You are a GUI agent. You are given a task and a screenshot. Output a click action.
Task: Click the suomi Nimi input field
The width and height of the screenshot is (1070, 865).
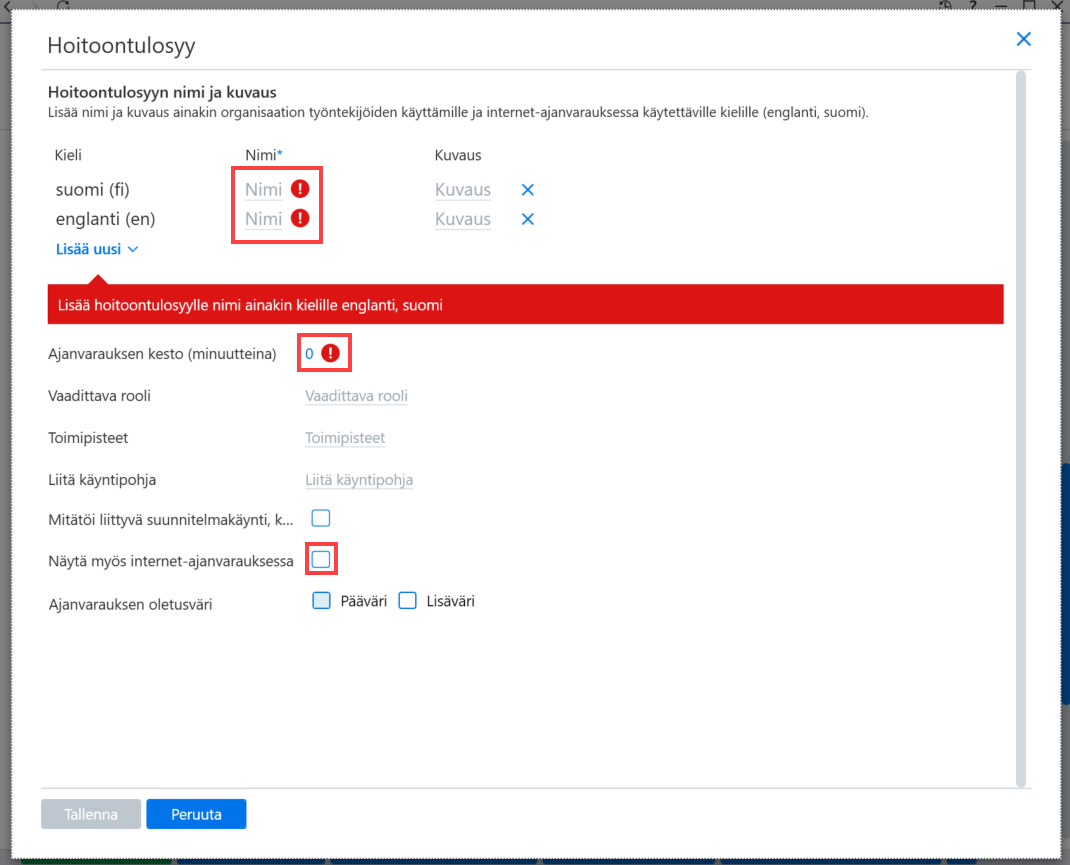tap(263, 190)
